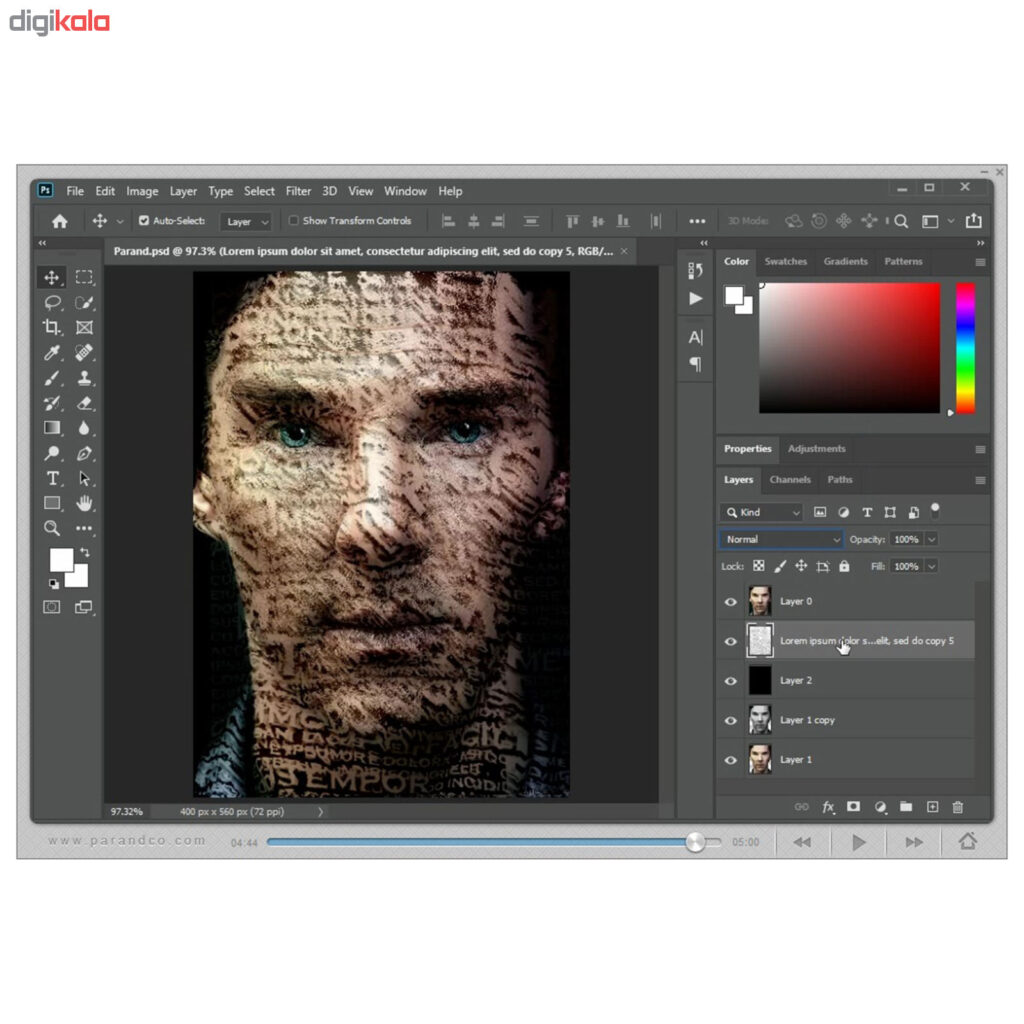The width and height of the screenshot is (1024, 1024).
Task: Uncheck the Auto-Select checkbox
Action: pyautogui.click(x=144, y=221)
